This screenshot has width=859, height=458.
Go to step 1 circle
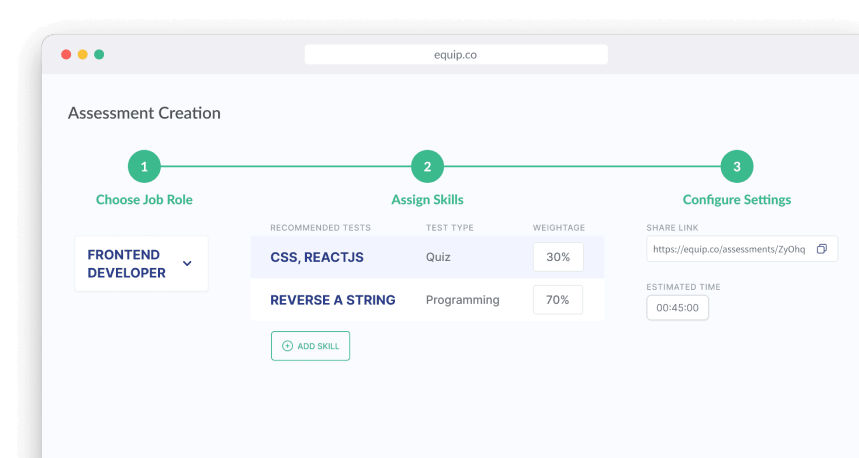pyautogui.click(x=144, y=167)
